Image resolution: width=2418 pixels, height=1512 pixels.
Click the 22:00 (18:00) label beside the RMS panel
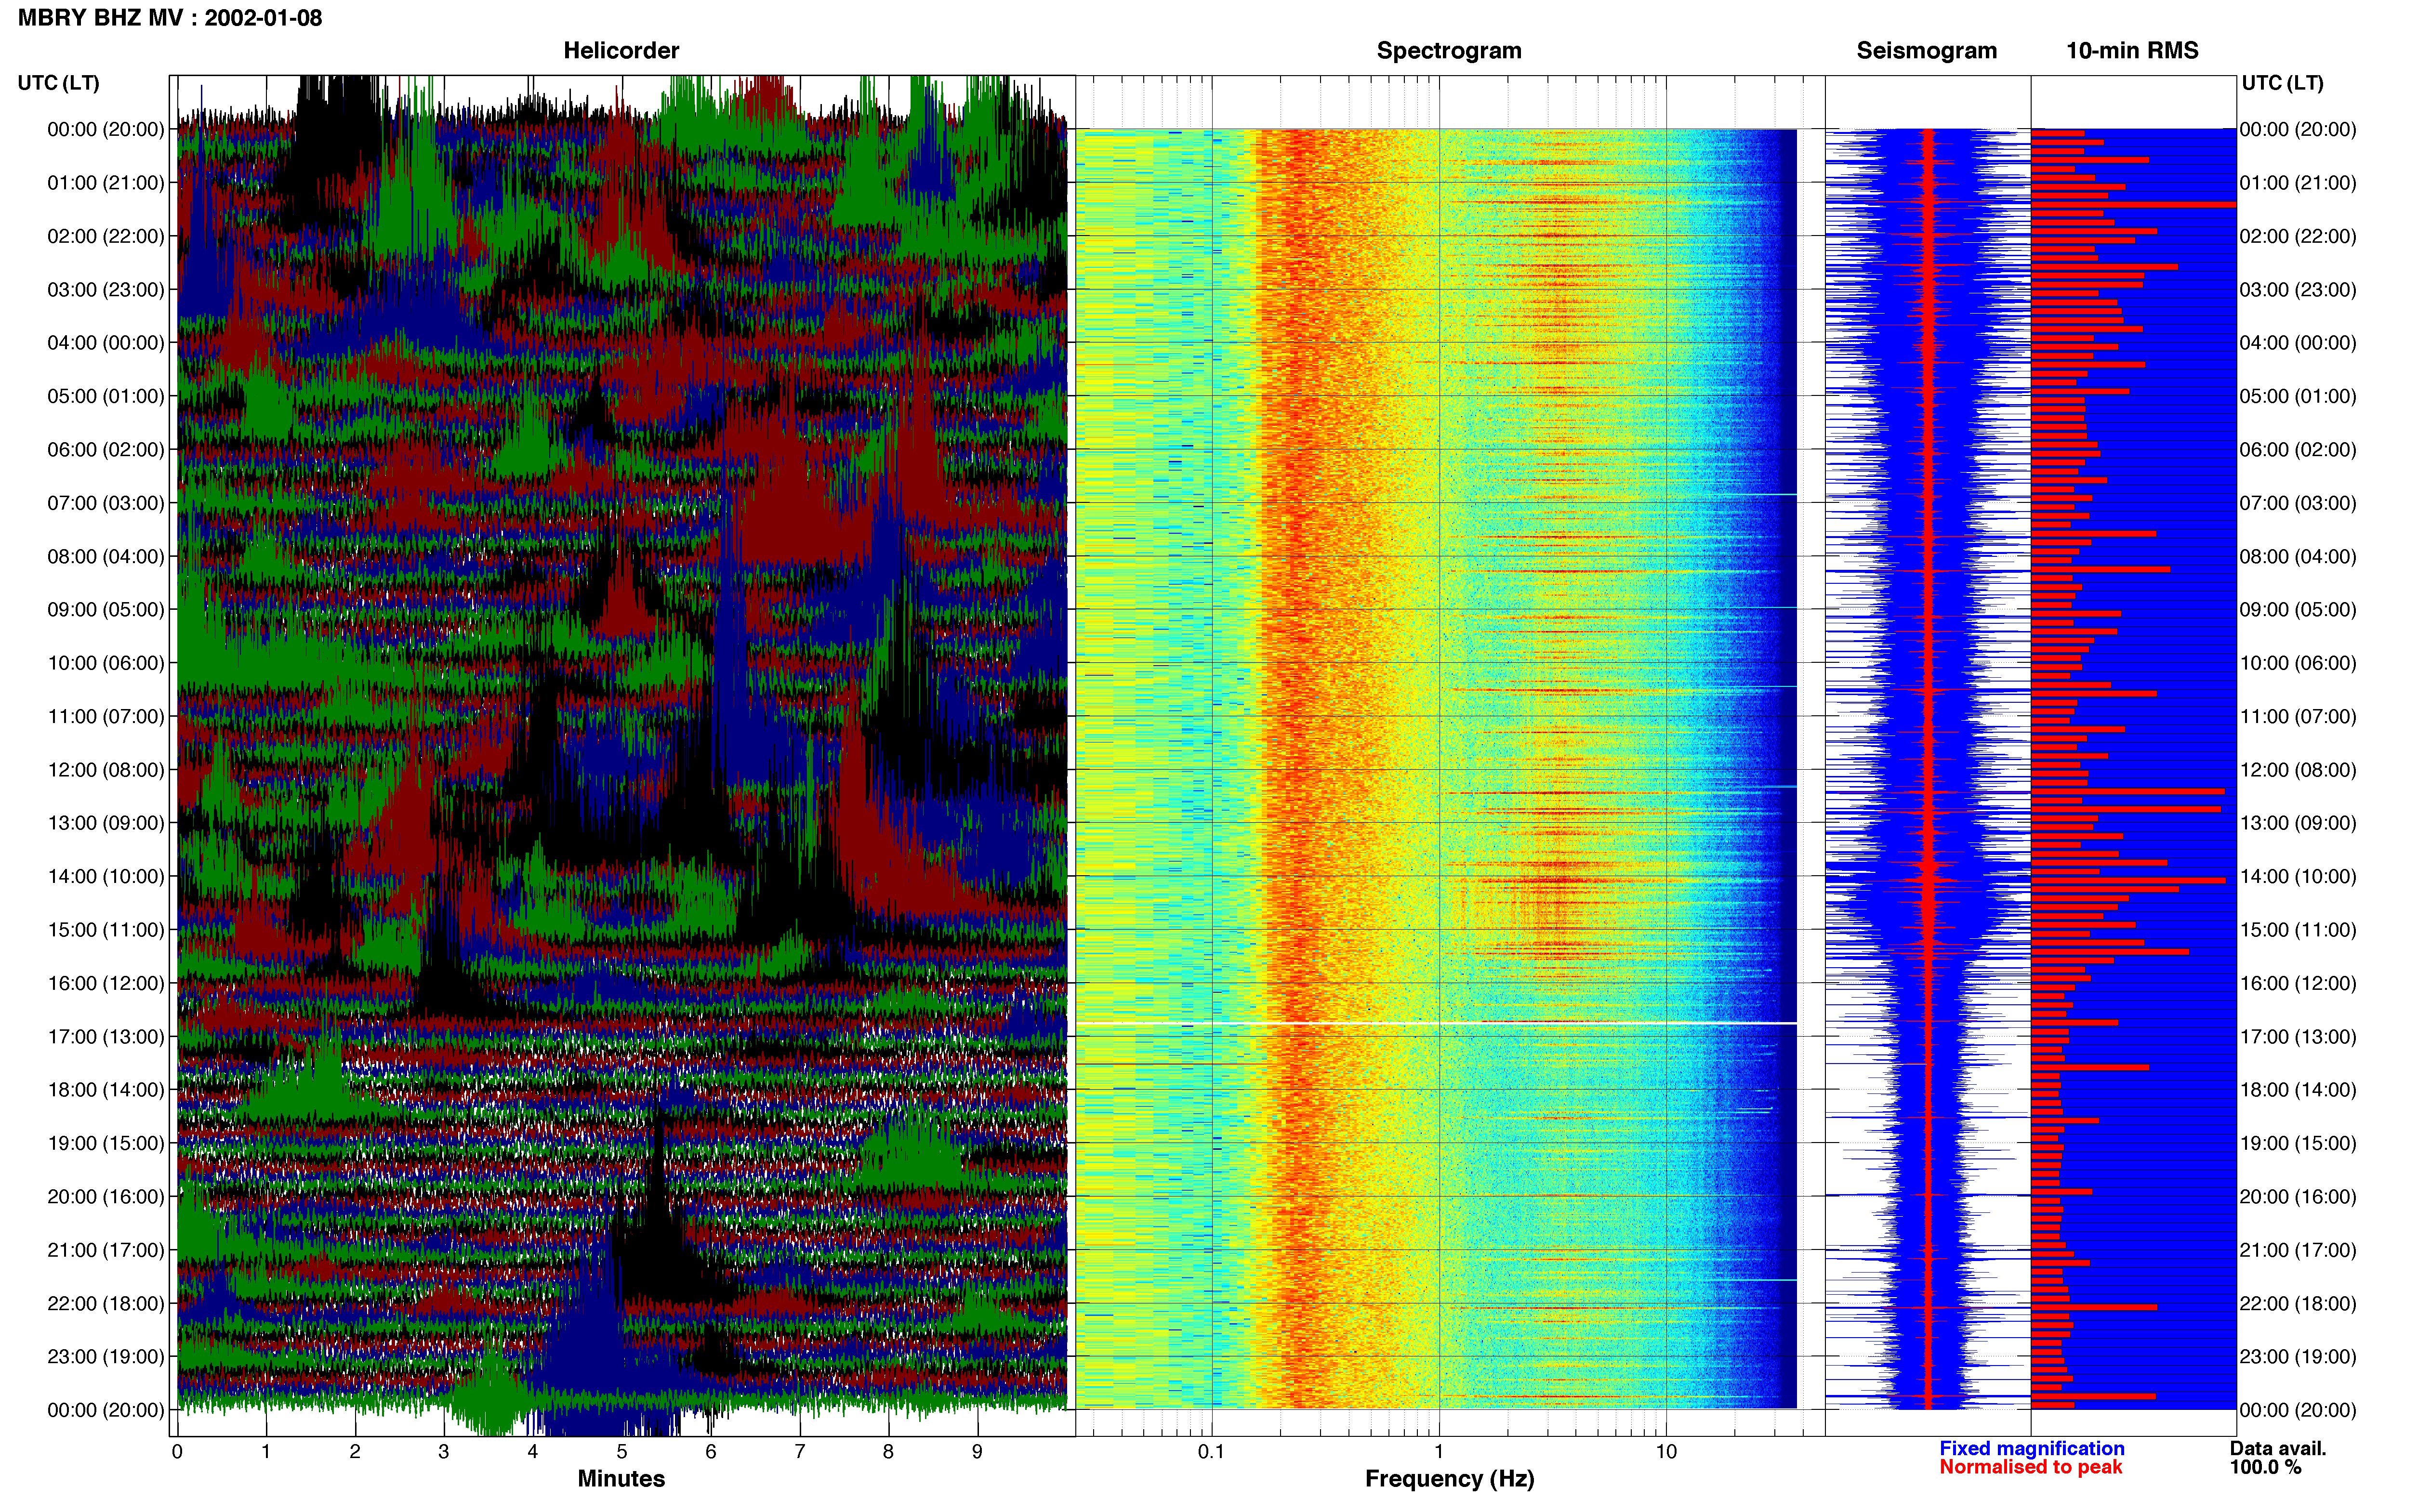pyautogui.click(x=2298, y=1304)
